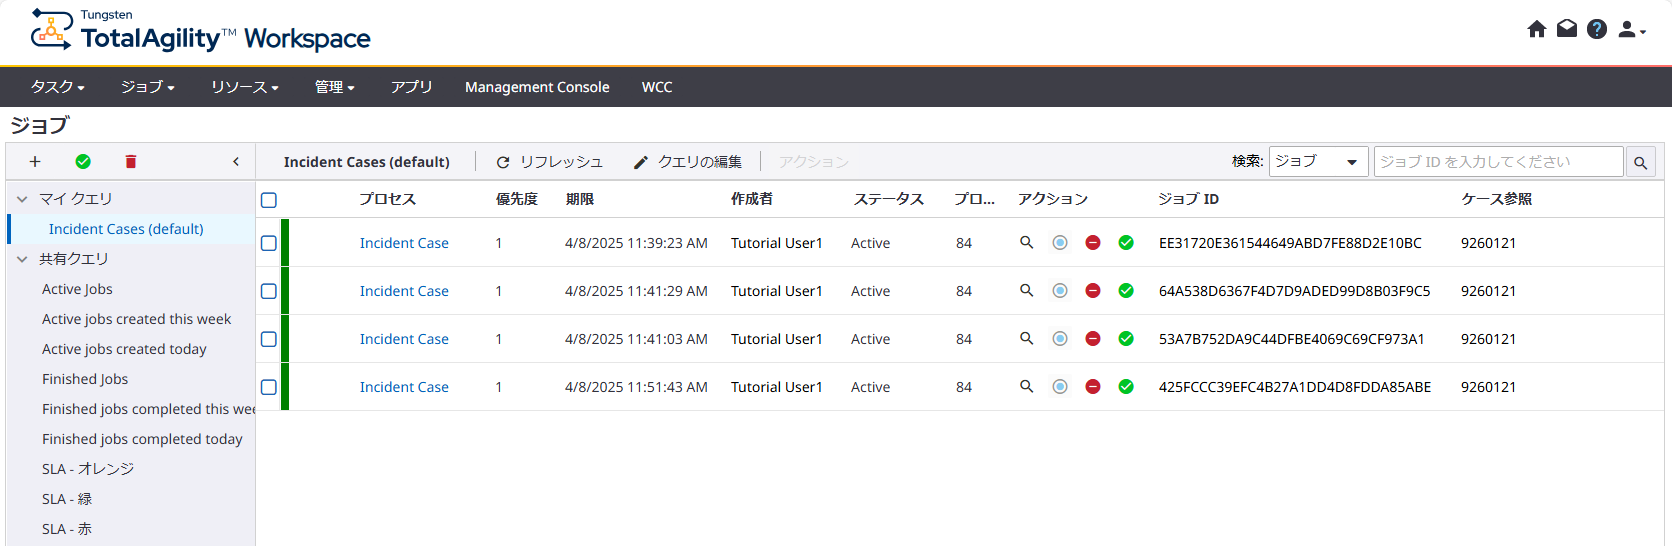
Task: Click the green checkmark icon in query toolbar
Action: tap(83, 161)
